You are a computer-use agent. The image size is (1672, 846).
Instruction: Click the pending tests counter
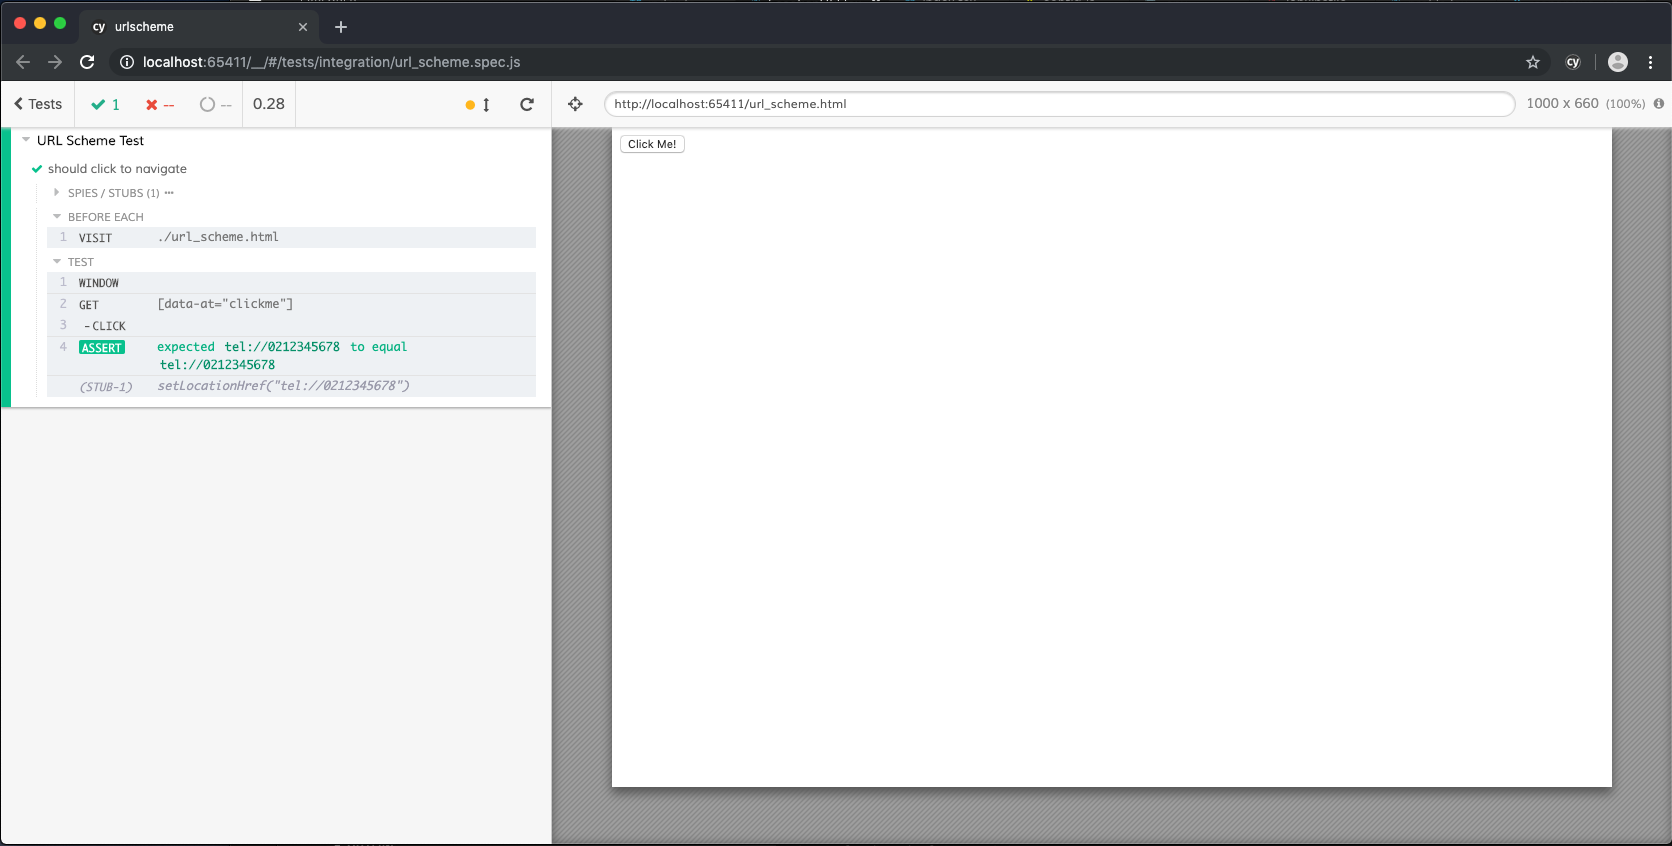(215, 104)
